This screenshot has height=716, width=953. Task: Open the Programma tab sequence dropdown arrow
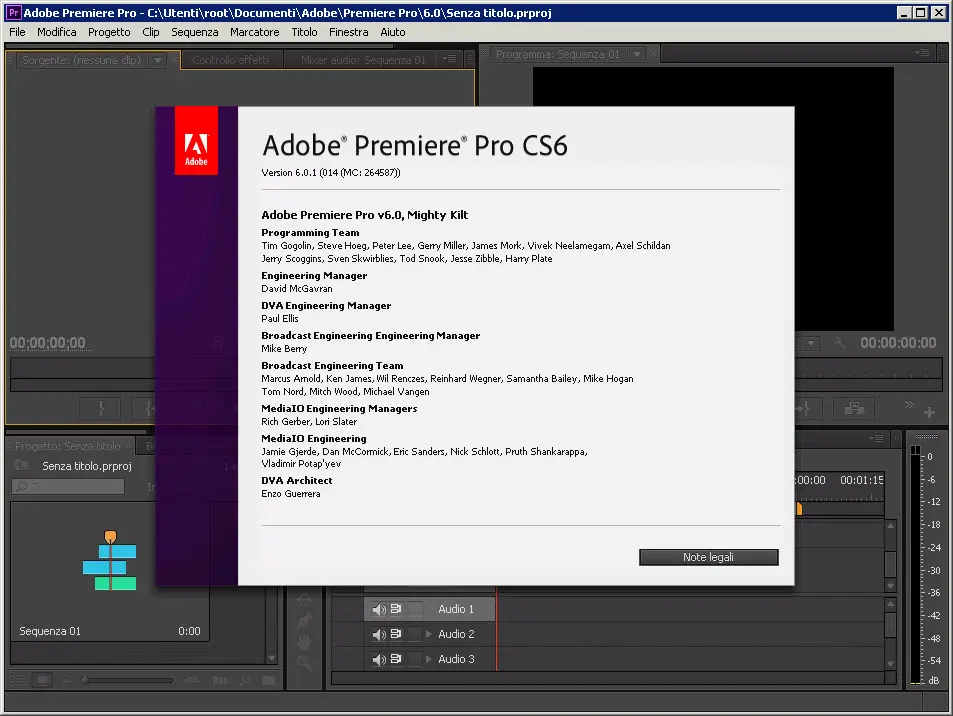point(636,54)
